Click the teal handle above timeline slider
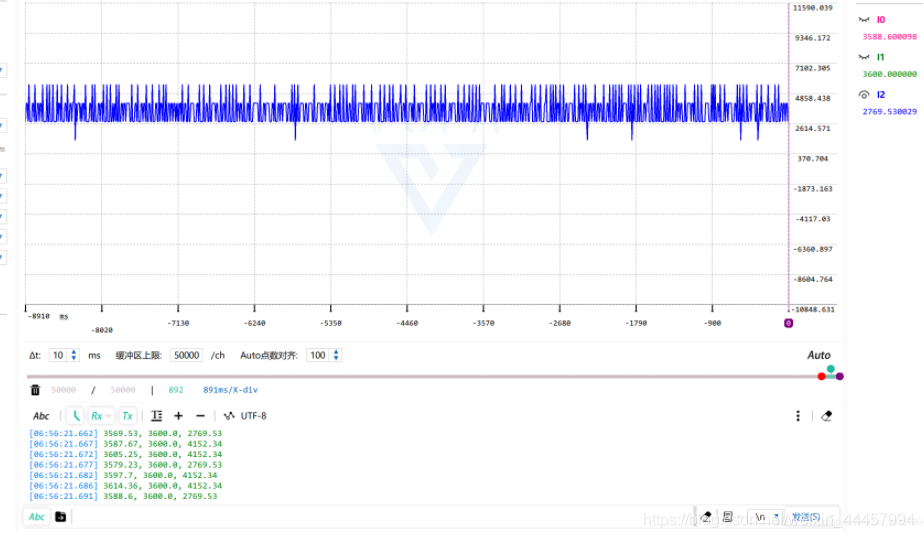924x538 pixels. 830,369
